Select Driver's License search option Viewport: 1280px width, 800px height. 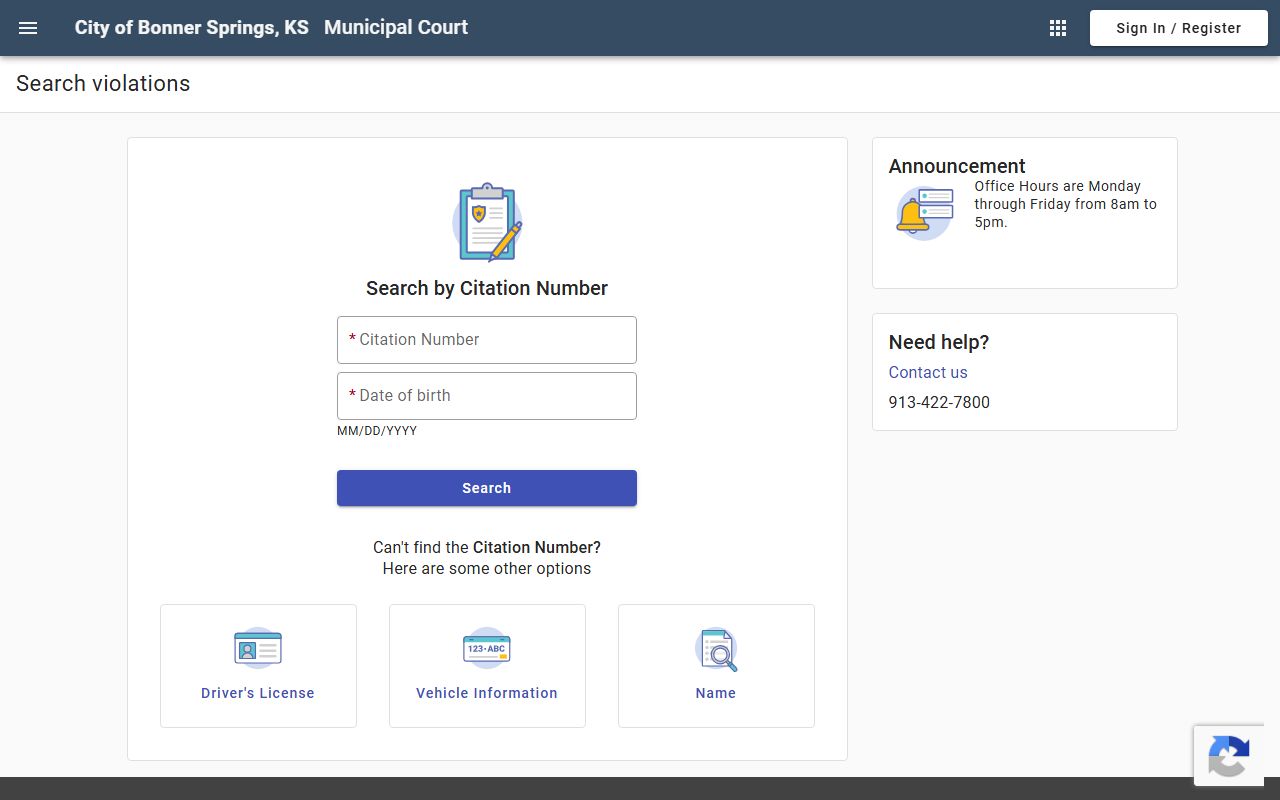[258, 666]
